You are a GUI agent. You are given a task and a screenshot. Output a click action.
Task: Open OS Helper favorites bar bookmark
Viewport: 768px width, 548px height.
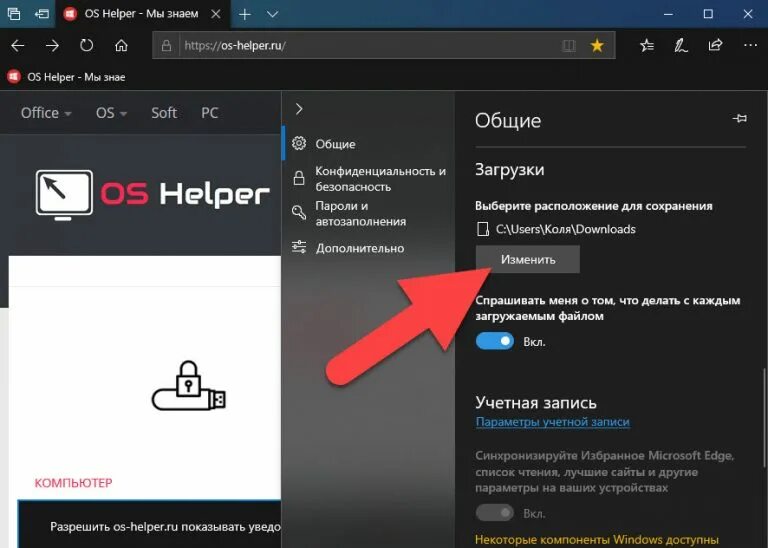pyautogui.click(x=66, y=77)
